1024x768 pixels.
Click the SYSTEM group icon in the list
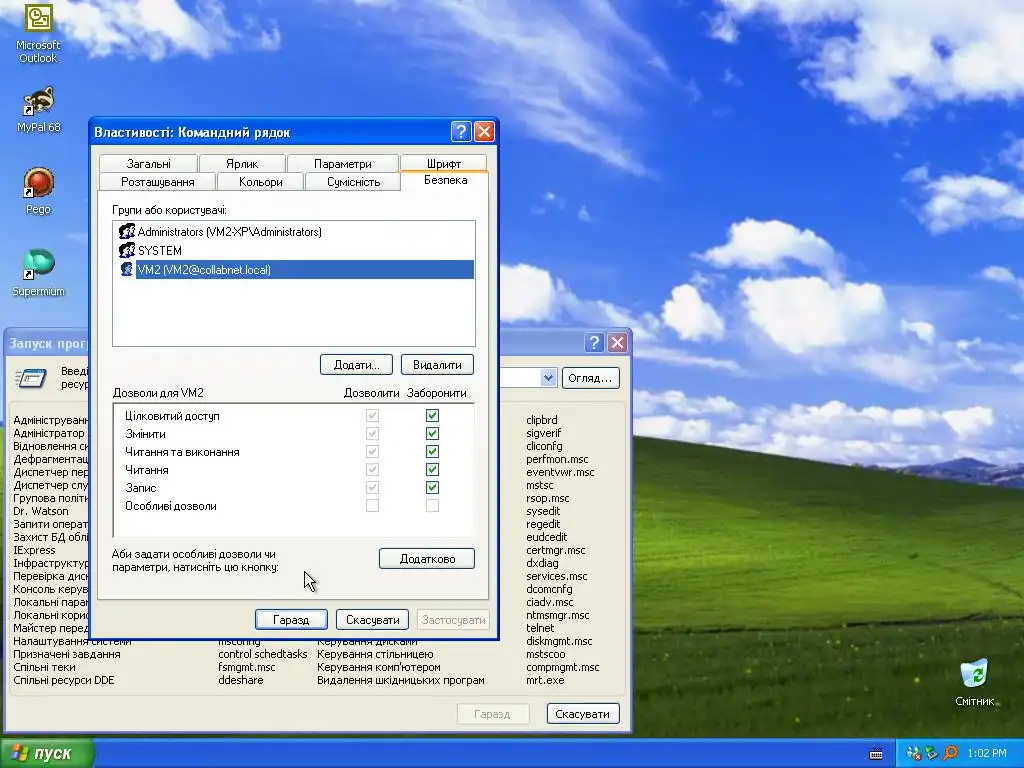[x=127, y=250]
